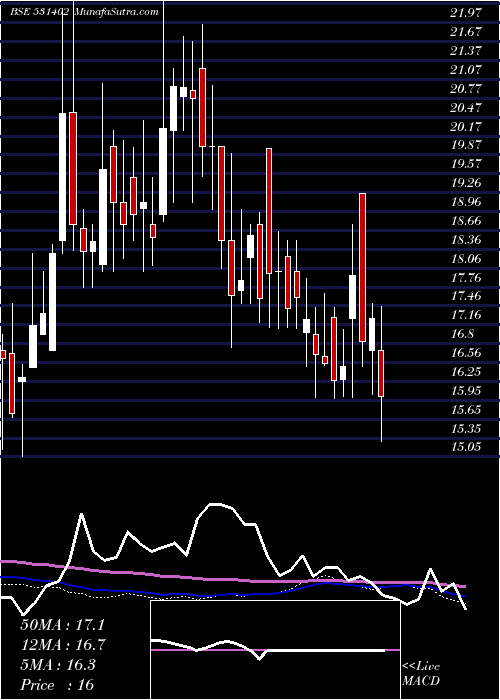This screenshot has width=500, height=700.
Task: Click the BSE 531402 ticker label
Action: click(39, 12)
